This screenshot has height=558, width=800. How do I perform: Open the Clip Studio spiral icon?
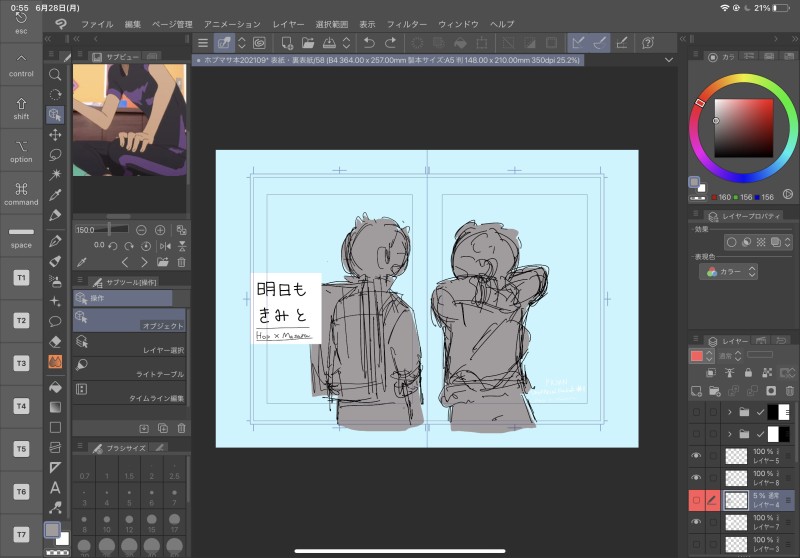259,43
